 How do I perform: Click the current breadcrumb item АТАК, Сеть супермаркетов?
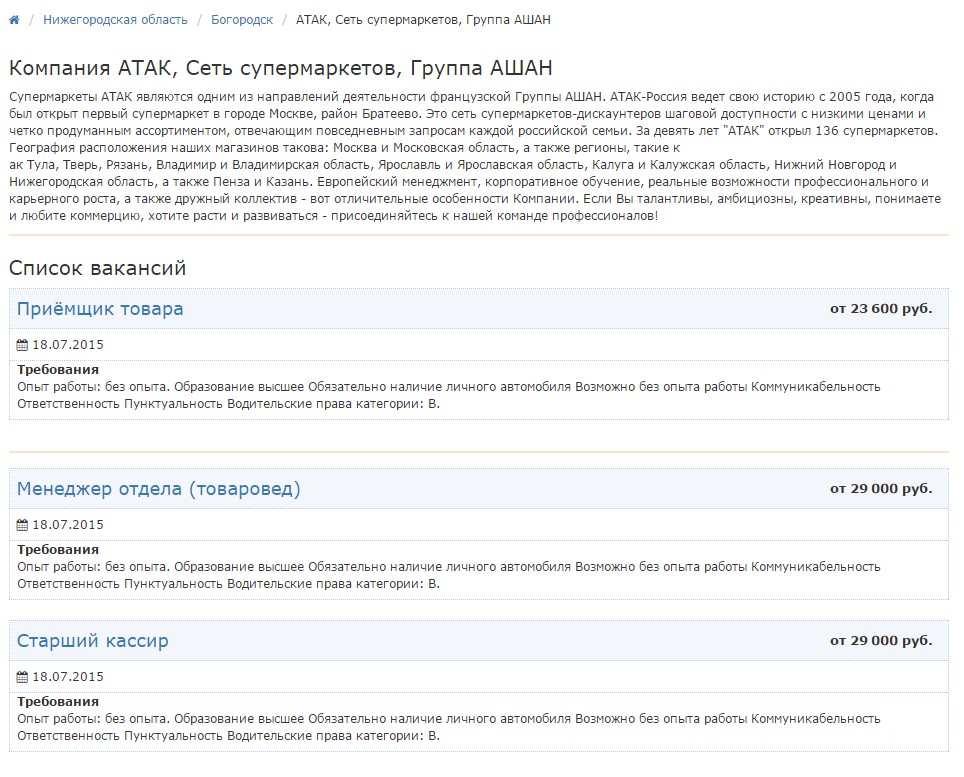click(422, 20)
